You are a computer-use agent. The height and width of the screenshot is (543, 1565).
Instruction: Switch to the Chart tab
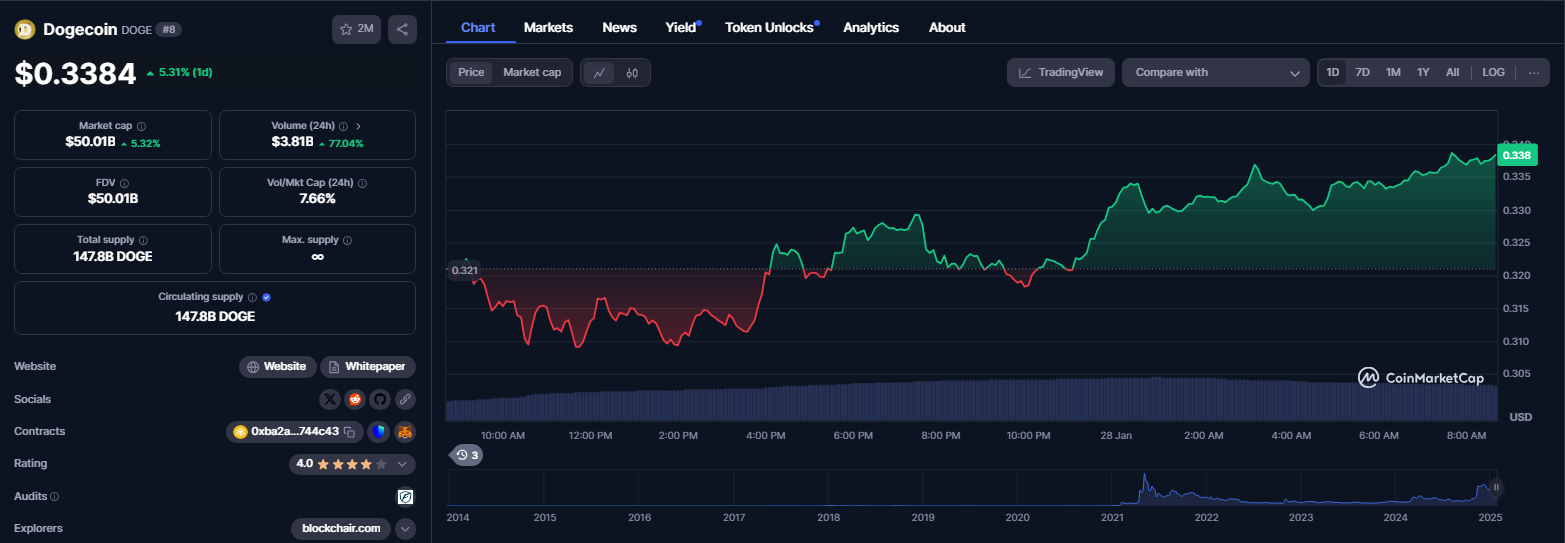[x=478, y=27]
